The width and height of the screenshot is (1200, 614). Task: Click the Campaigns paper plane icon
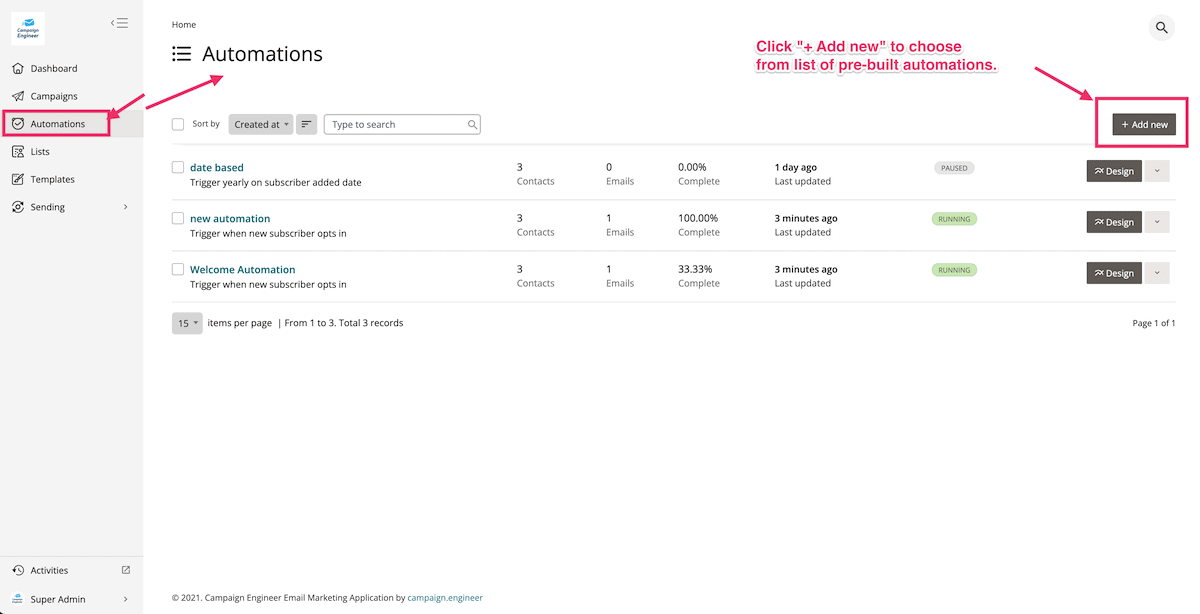18,96
